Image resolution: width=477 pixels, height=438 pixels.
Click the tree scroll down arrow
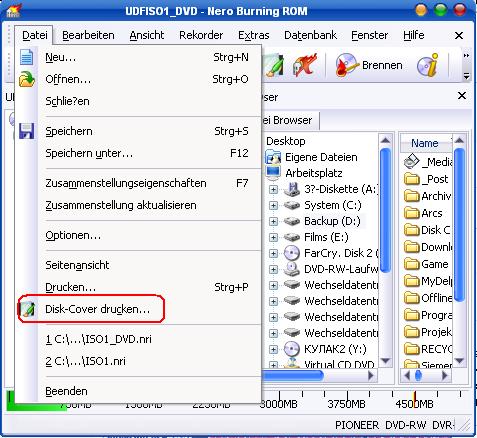385,361
